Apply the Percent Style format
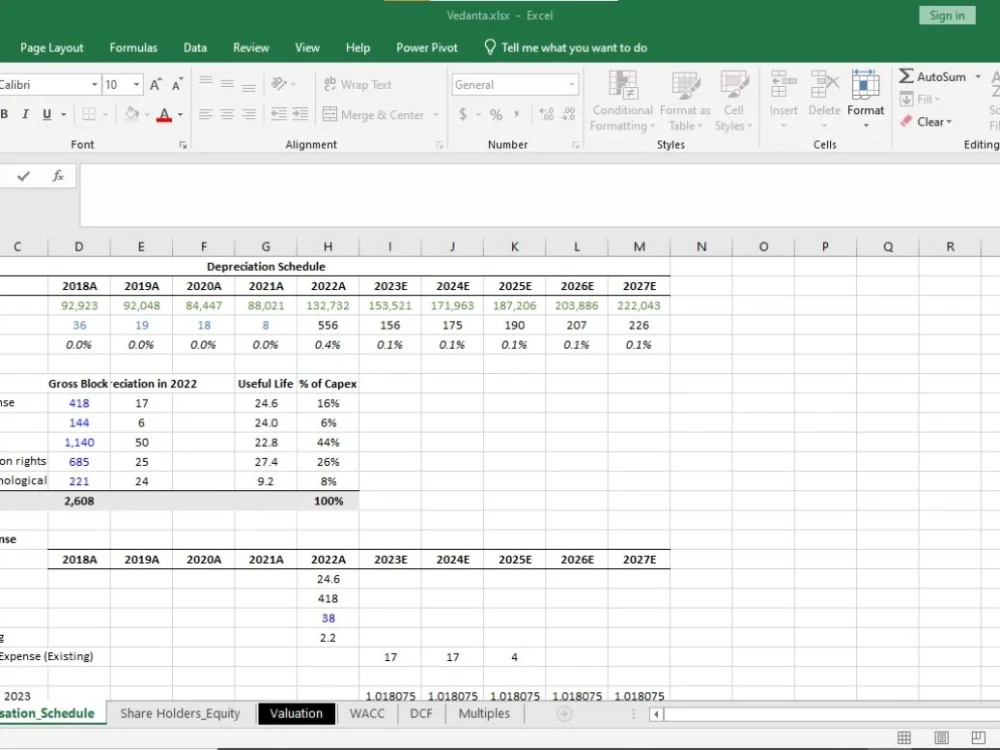The image size is (1000, 750). (x=496, y=114)
